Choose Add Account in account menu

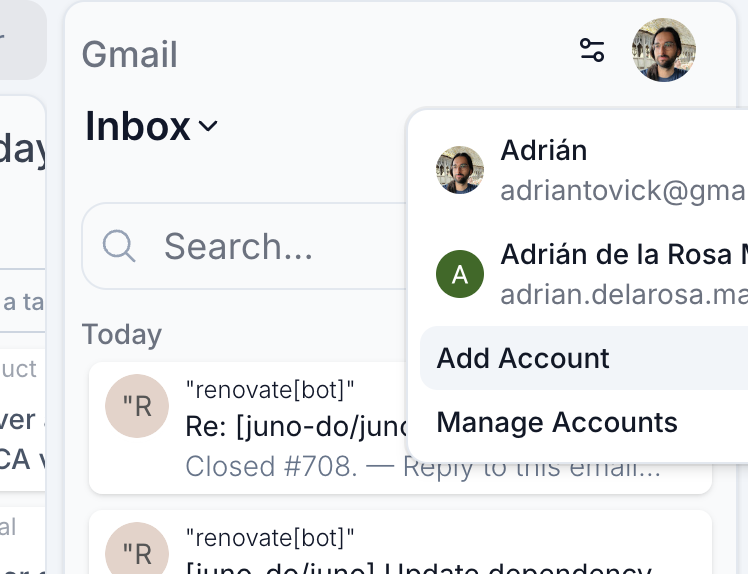coord(584,358)
